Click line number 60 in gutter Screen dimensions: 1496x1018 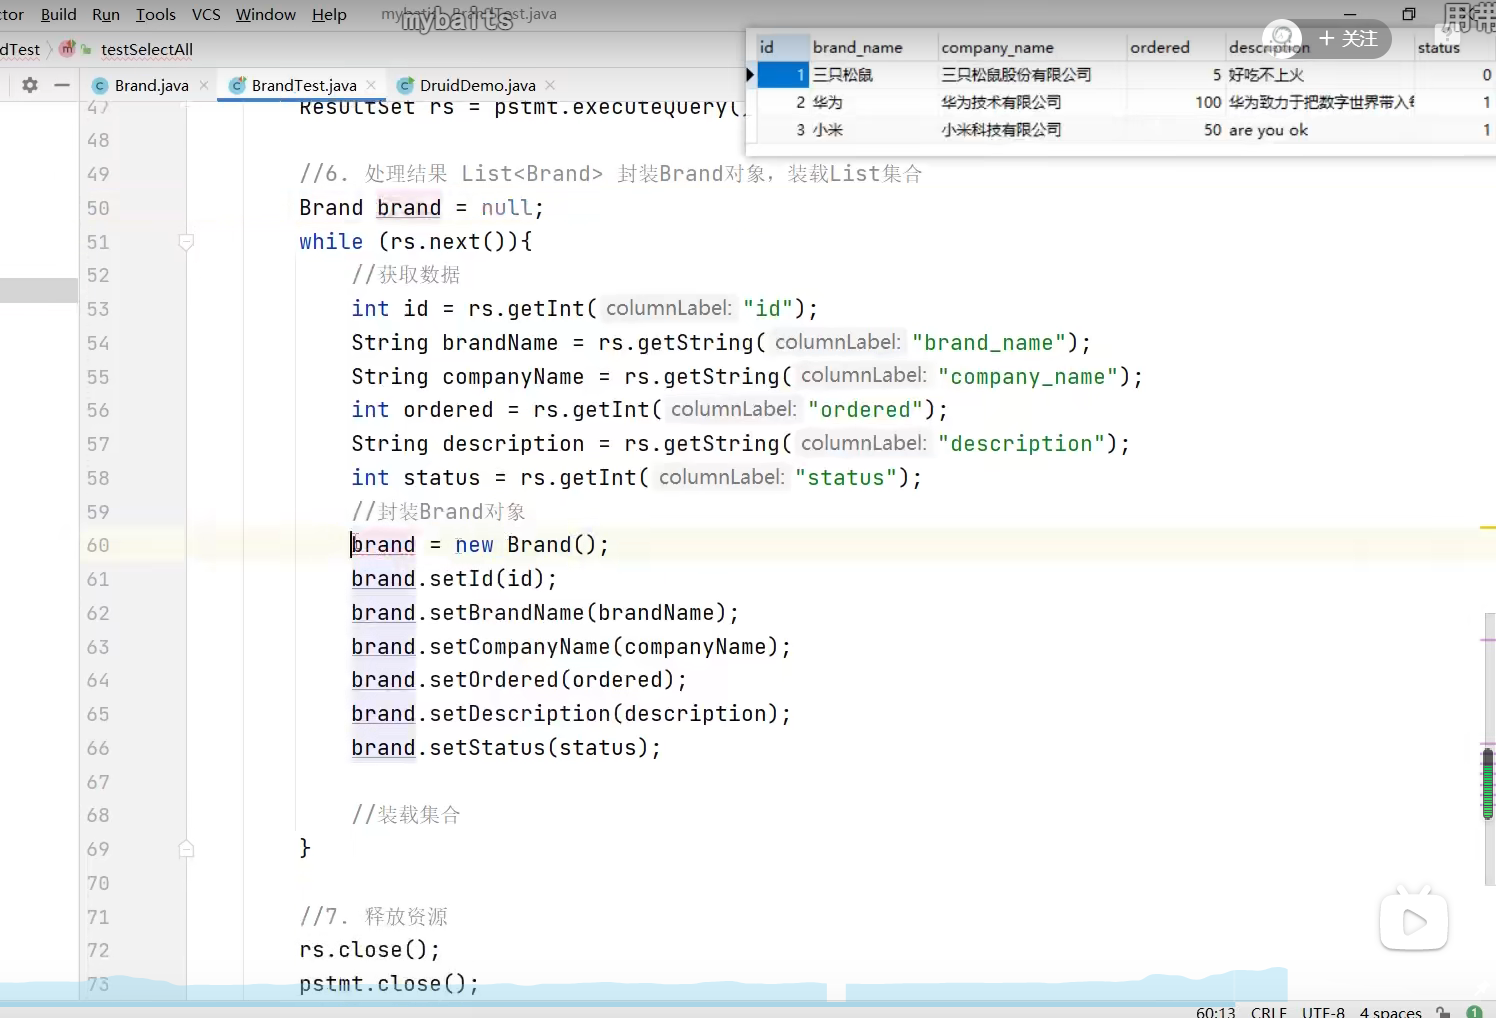[x=98, y=545]
